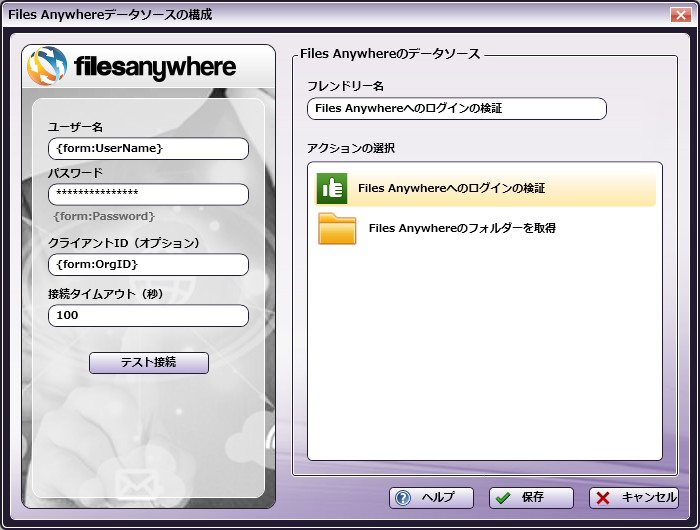The width and height of the screenshot is (700, 530).
Task: Select action Files Anywhereへのログインの検証
Action: (485, 188)
